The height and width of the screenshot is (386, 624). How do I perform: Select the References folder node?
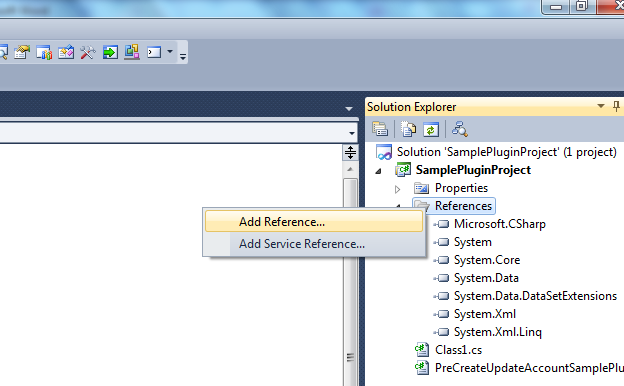(463, 206)
